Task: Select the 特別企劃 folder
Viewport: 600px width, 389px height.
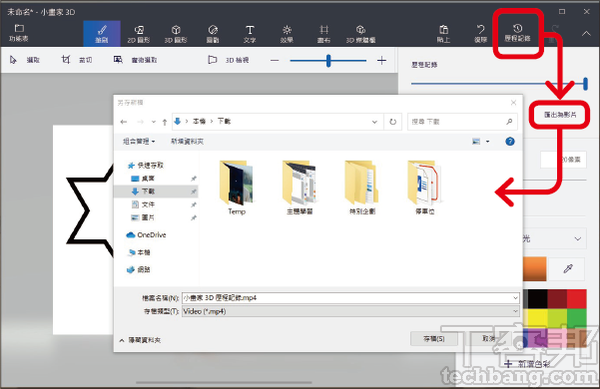Action: [x=362, y=187]
